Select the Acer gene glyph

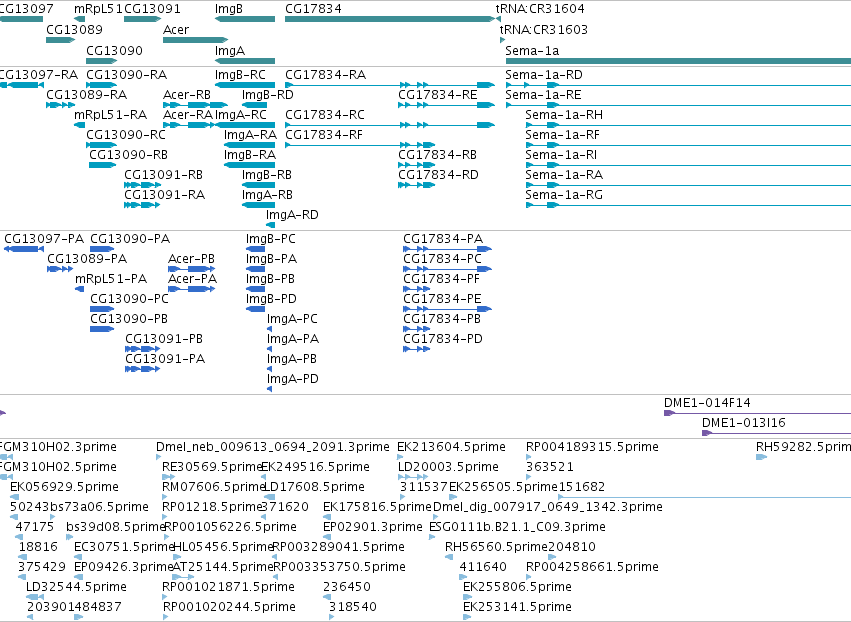(x=195, y=40)
